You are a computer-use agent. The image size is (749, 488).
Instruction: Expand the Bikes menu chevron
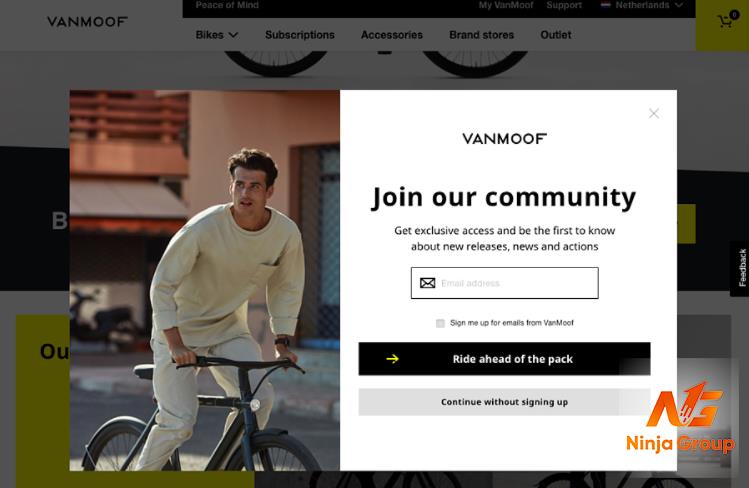(x=233, y=35)
